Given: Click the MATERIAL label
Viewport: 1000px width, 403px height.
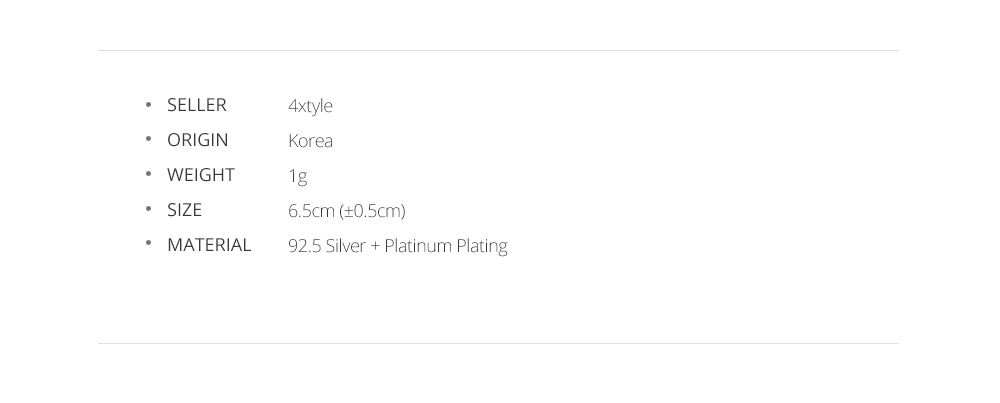Looking at the screenshot, I should click(209, 245).
